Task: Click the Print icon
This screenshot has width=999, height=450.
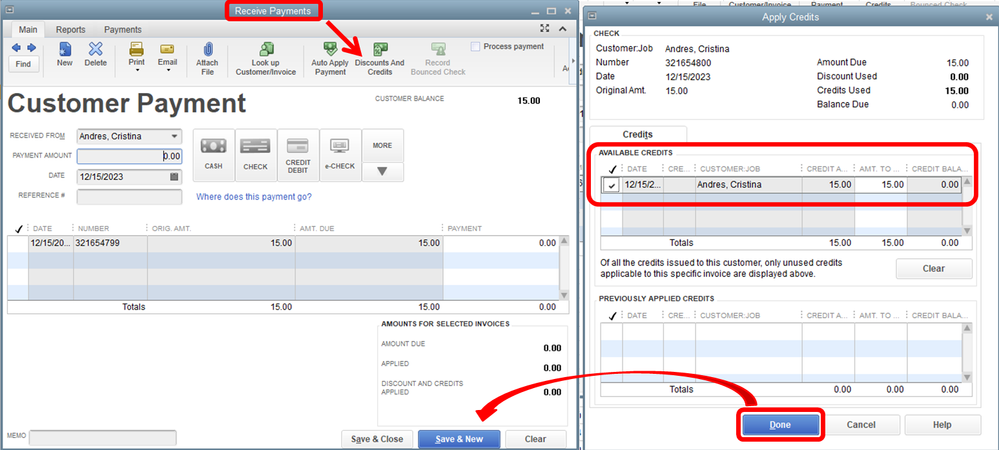Action: click(136, 49)
